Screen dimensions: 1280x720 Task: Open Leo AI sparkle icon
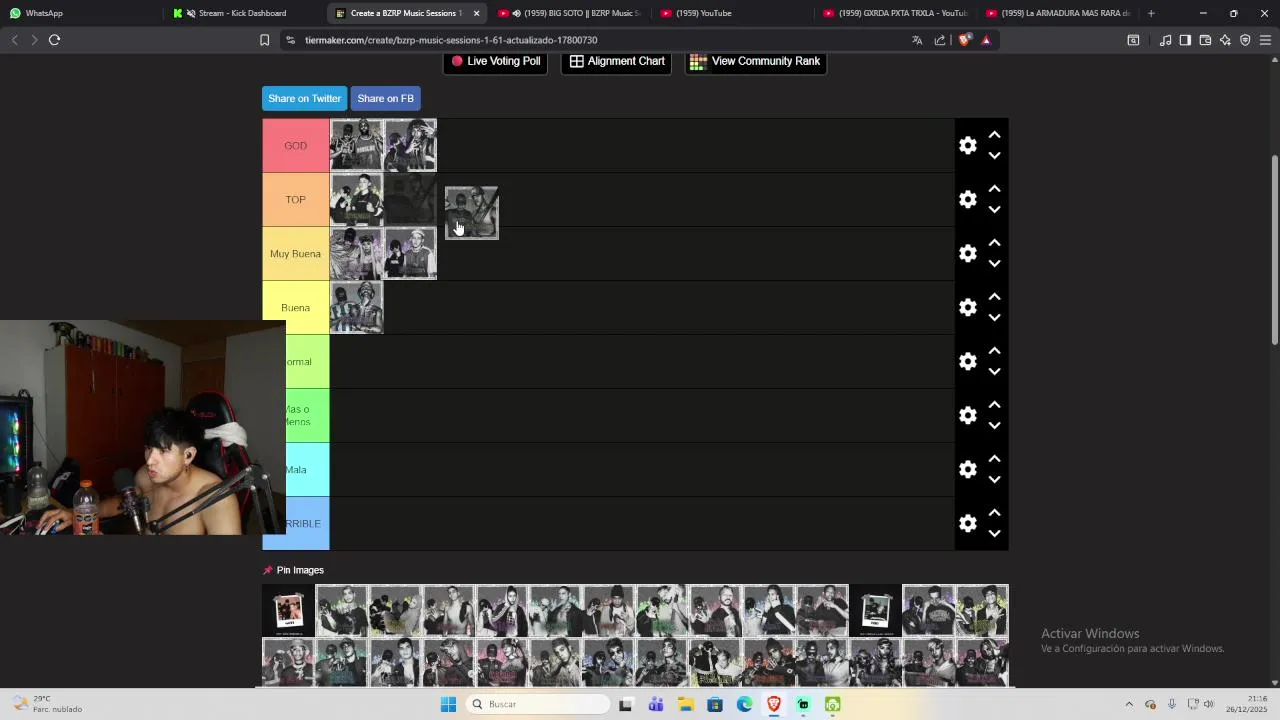click(1225, 40)
